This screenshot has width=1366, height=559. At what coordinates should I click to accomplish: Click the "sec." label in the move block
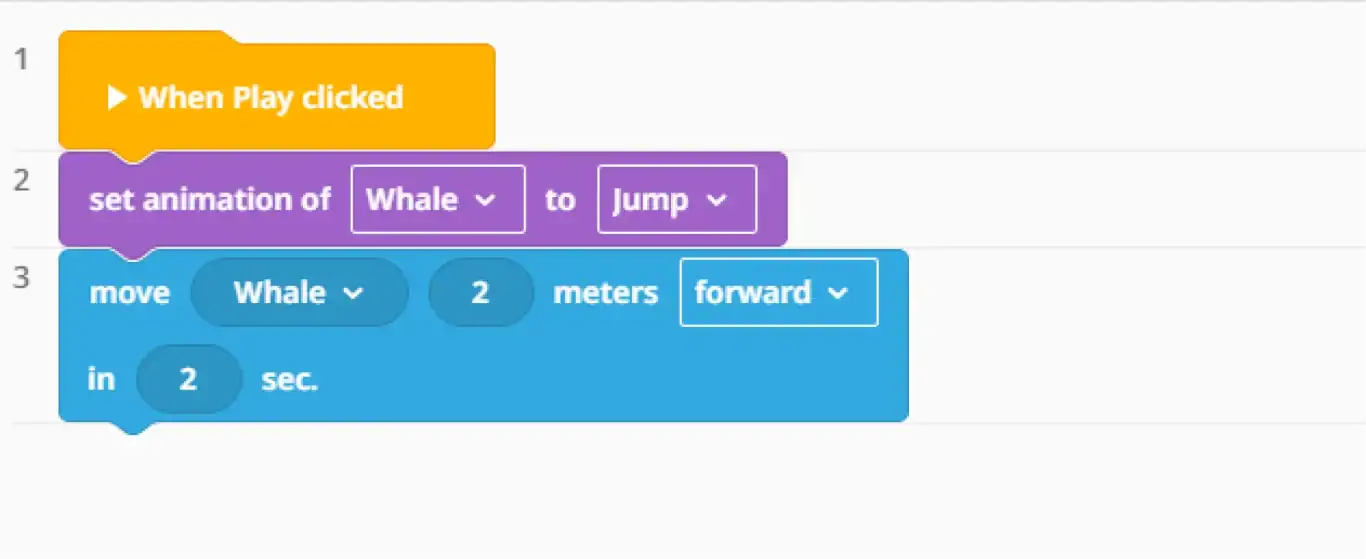point(290,380)
